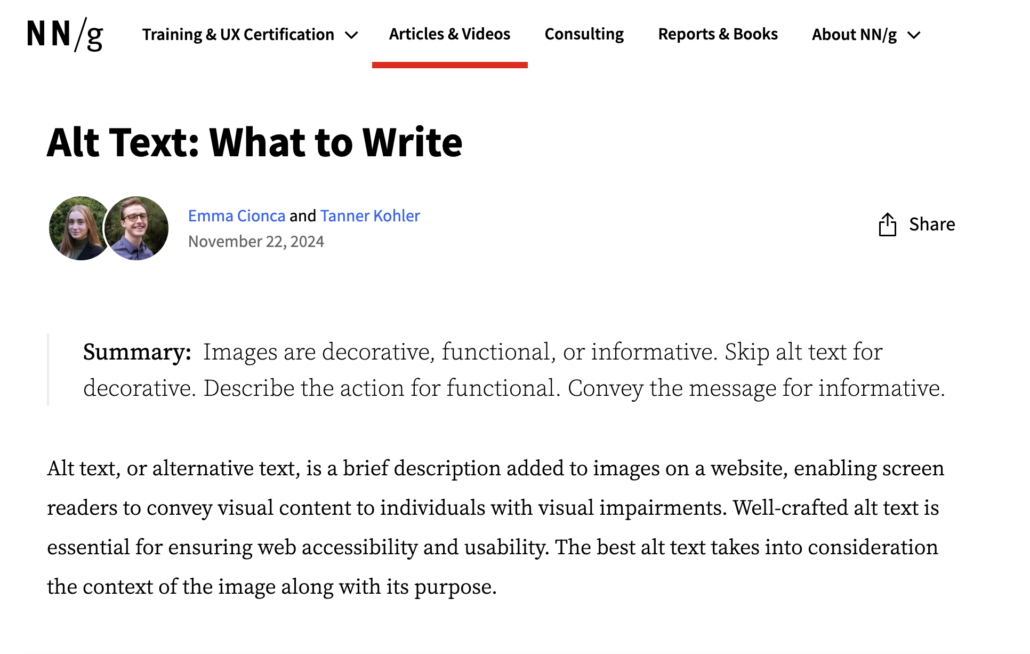This screenshot has height=654, width=1030.
Task: Click the chevron beside Training & UX Certification
Action: tap(351, 34)
